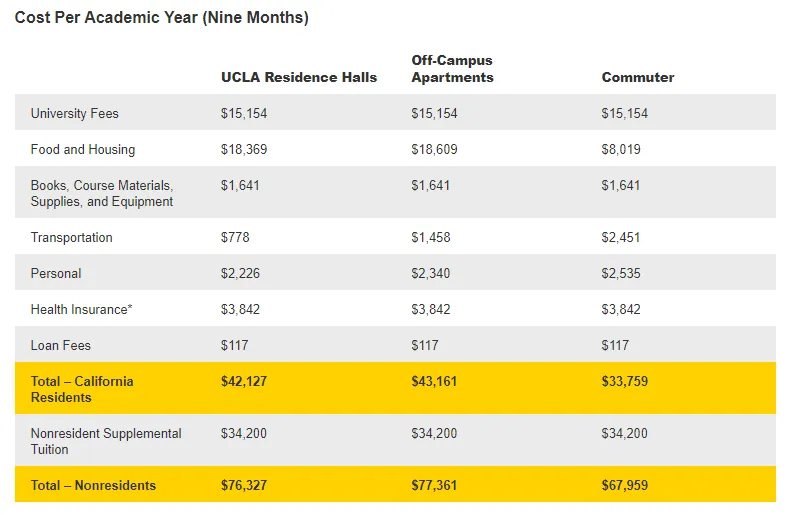Click the Off-Campus Apartments column header
This screenshot has height=515, width=789.
[x=452, y=69]
